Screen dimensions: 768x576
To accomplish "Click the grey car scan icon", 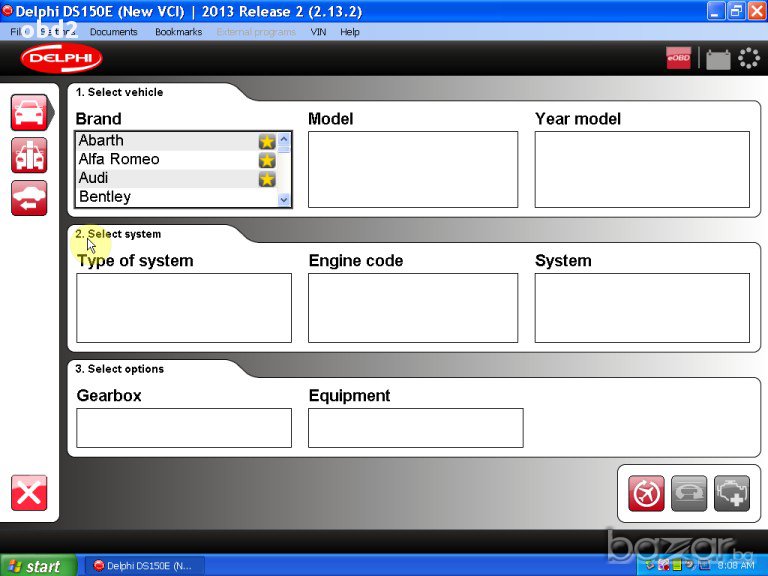I will point(689,493).
